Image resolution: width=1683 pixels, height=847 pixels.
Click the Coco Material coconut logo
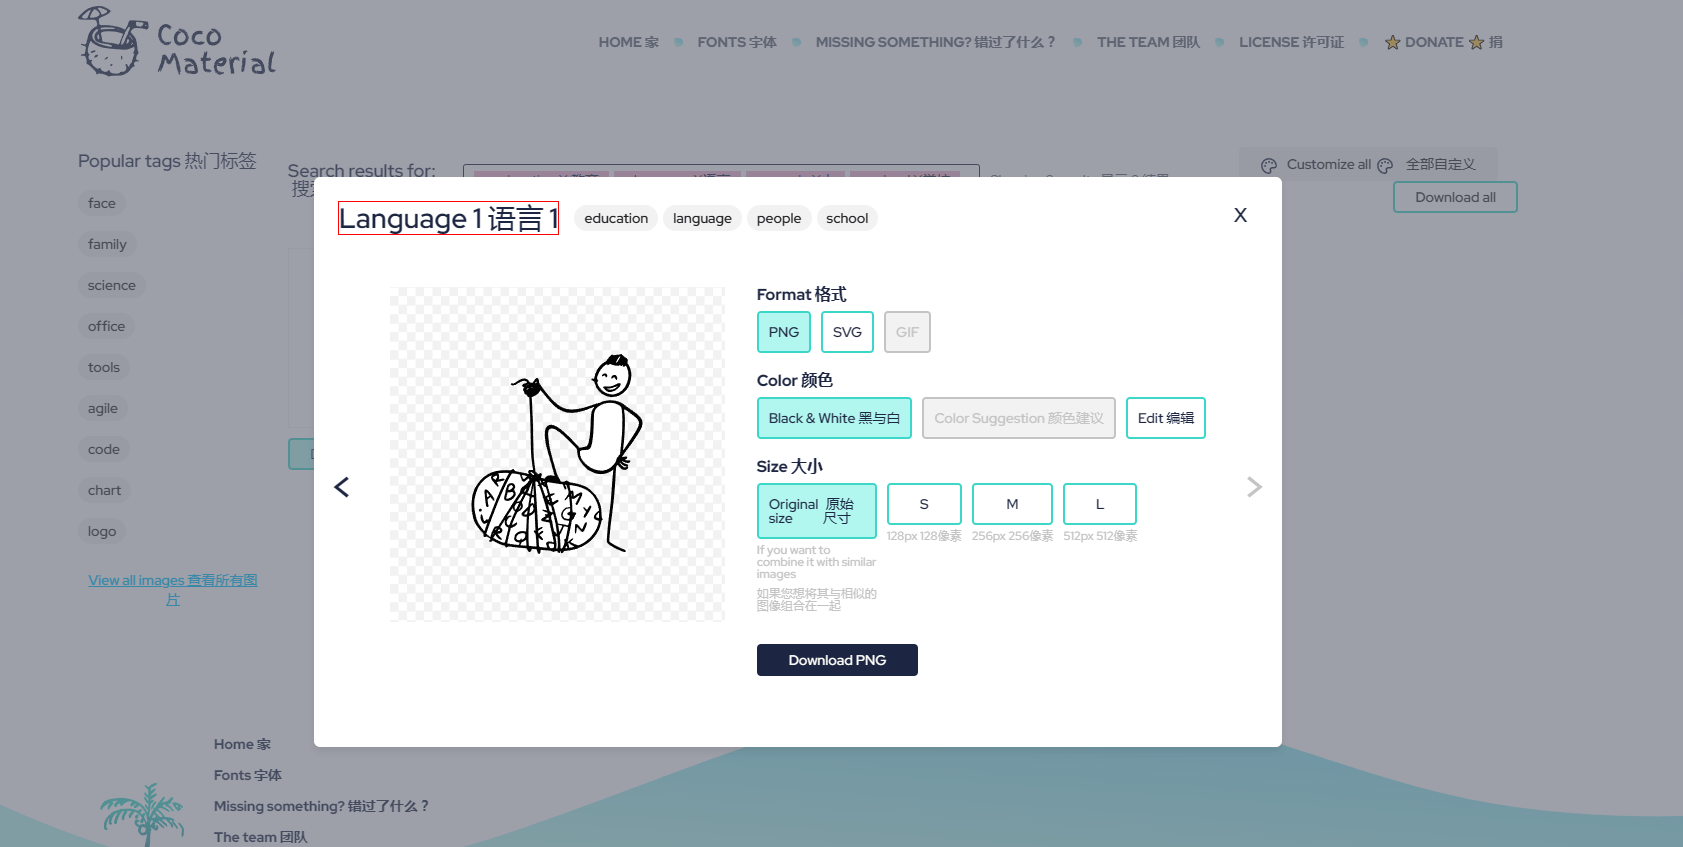coord(110,42)
